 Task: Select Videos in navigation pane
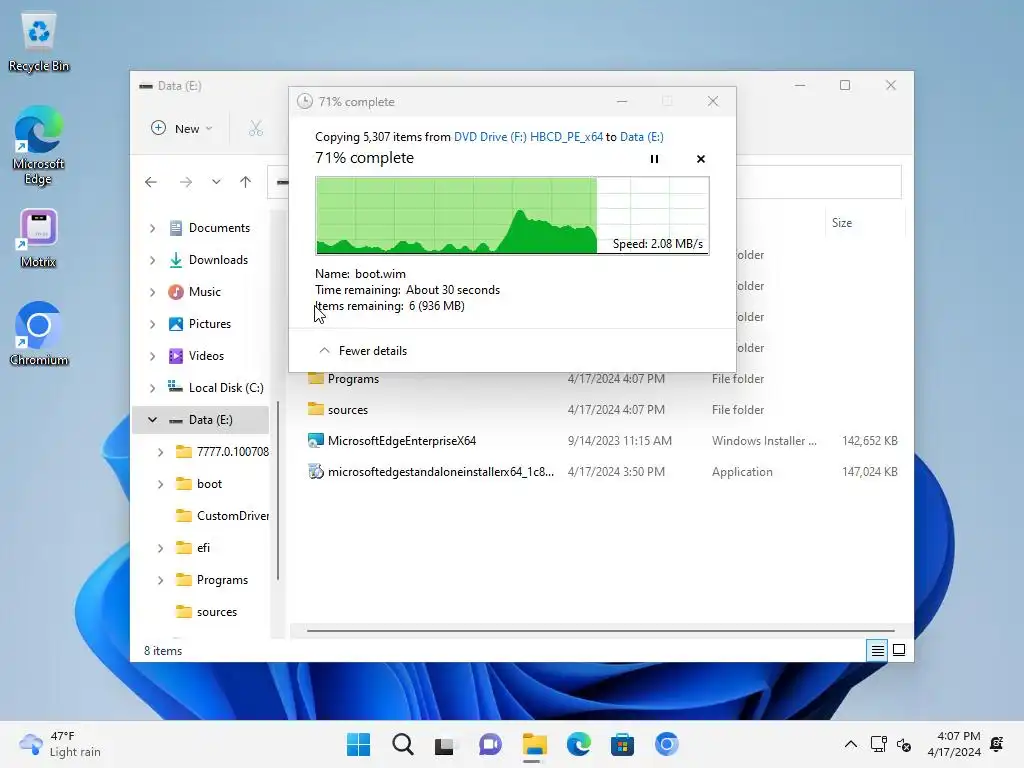coord(196,356)
